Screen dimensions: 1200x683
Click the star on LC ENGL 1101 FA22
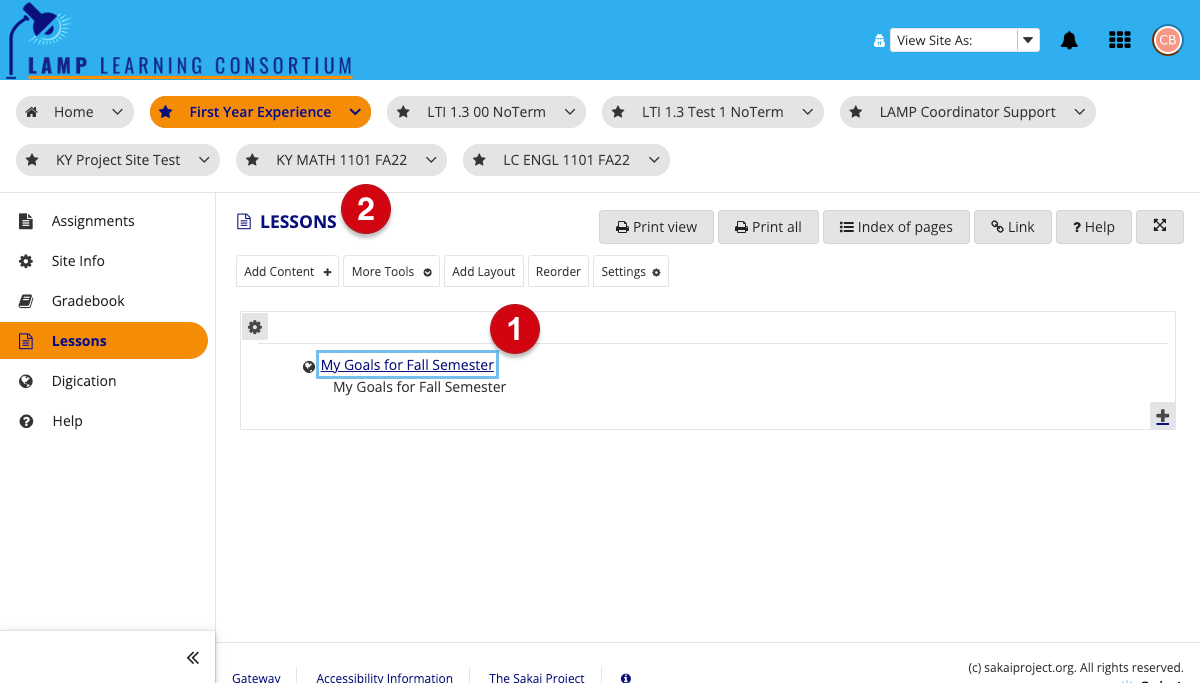tap(481, 160)
